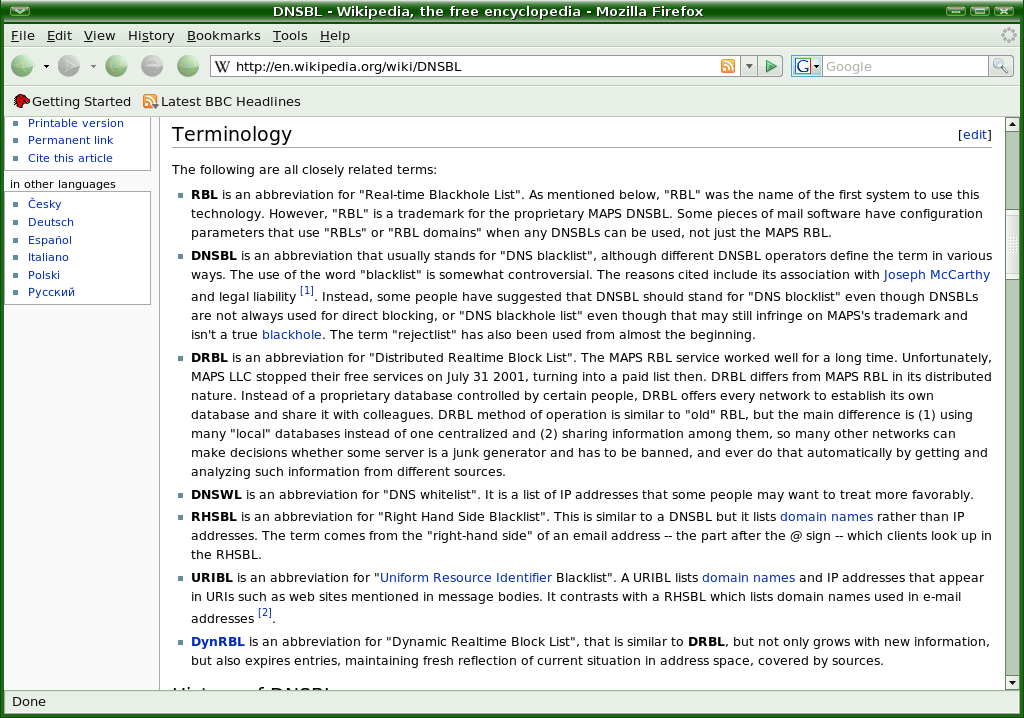Follow domain names link in RHSBL entry

[x=826, y=517]
